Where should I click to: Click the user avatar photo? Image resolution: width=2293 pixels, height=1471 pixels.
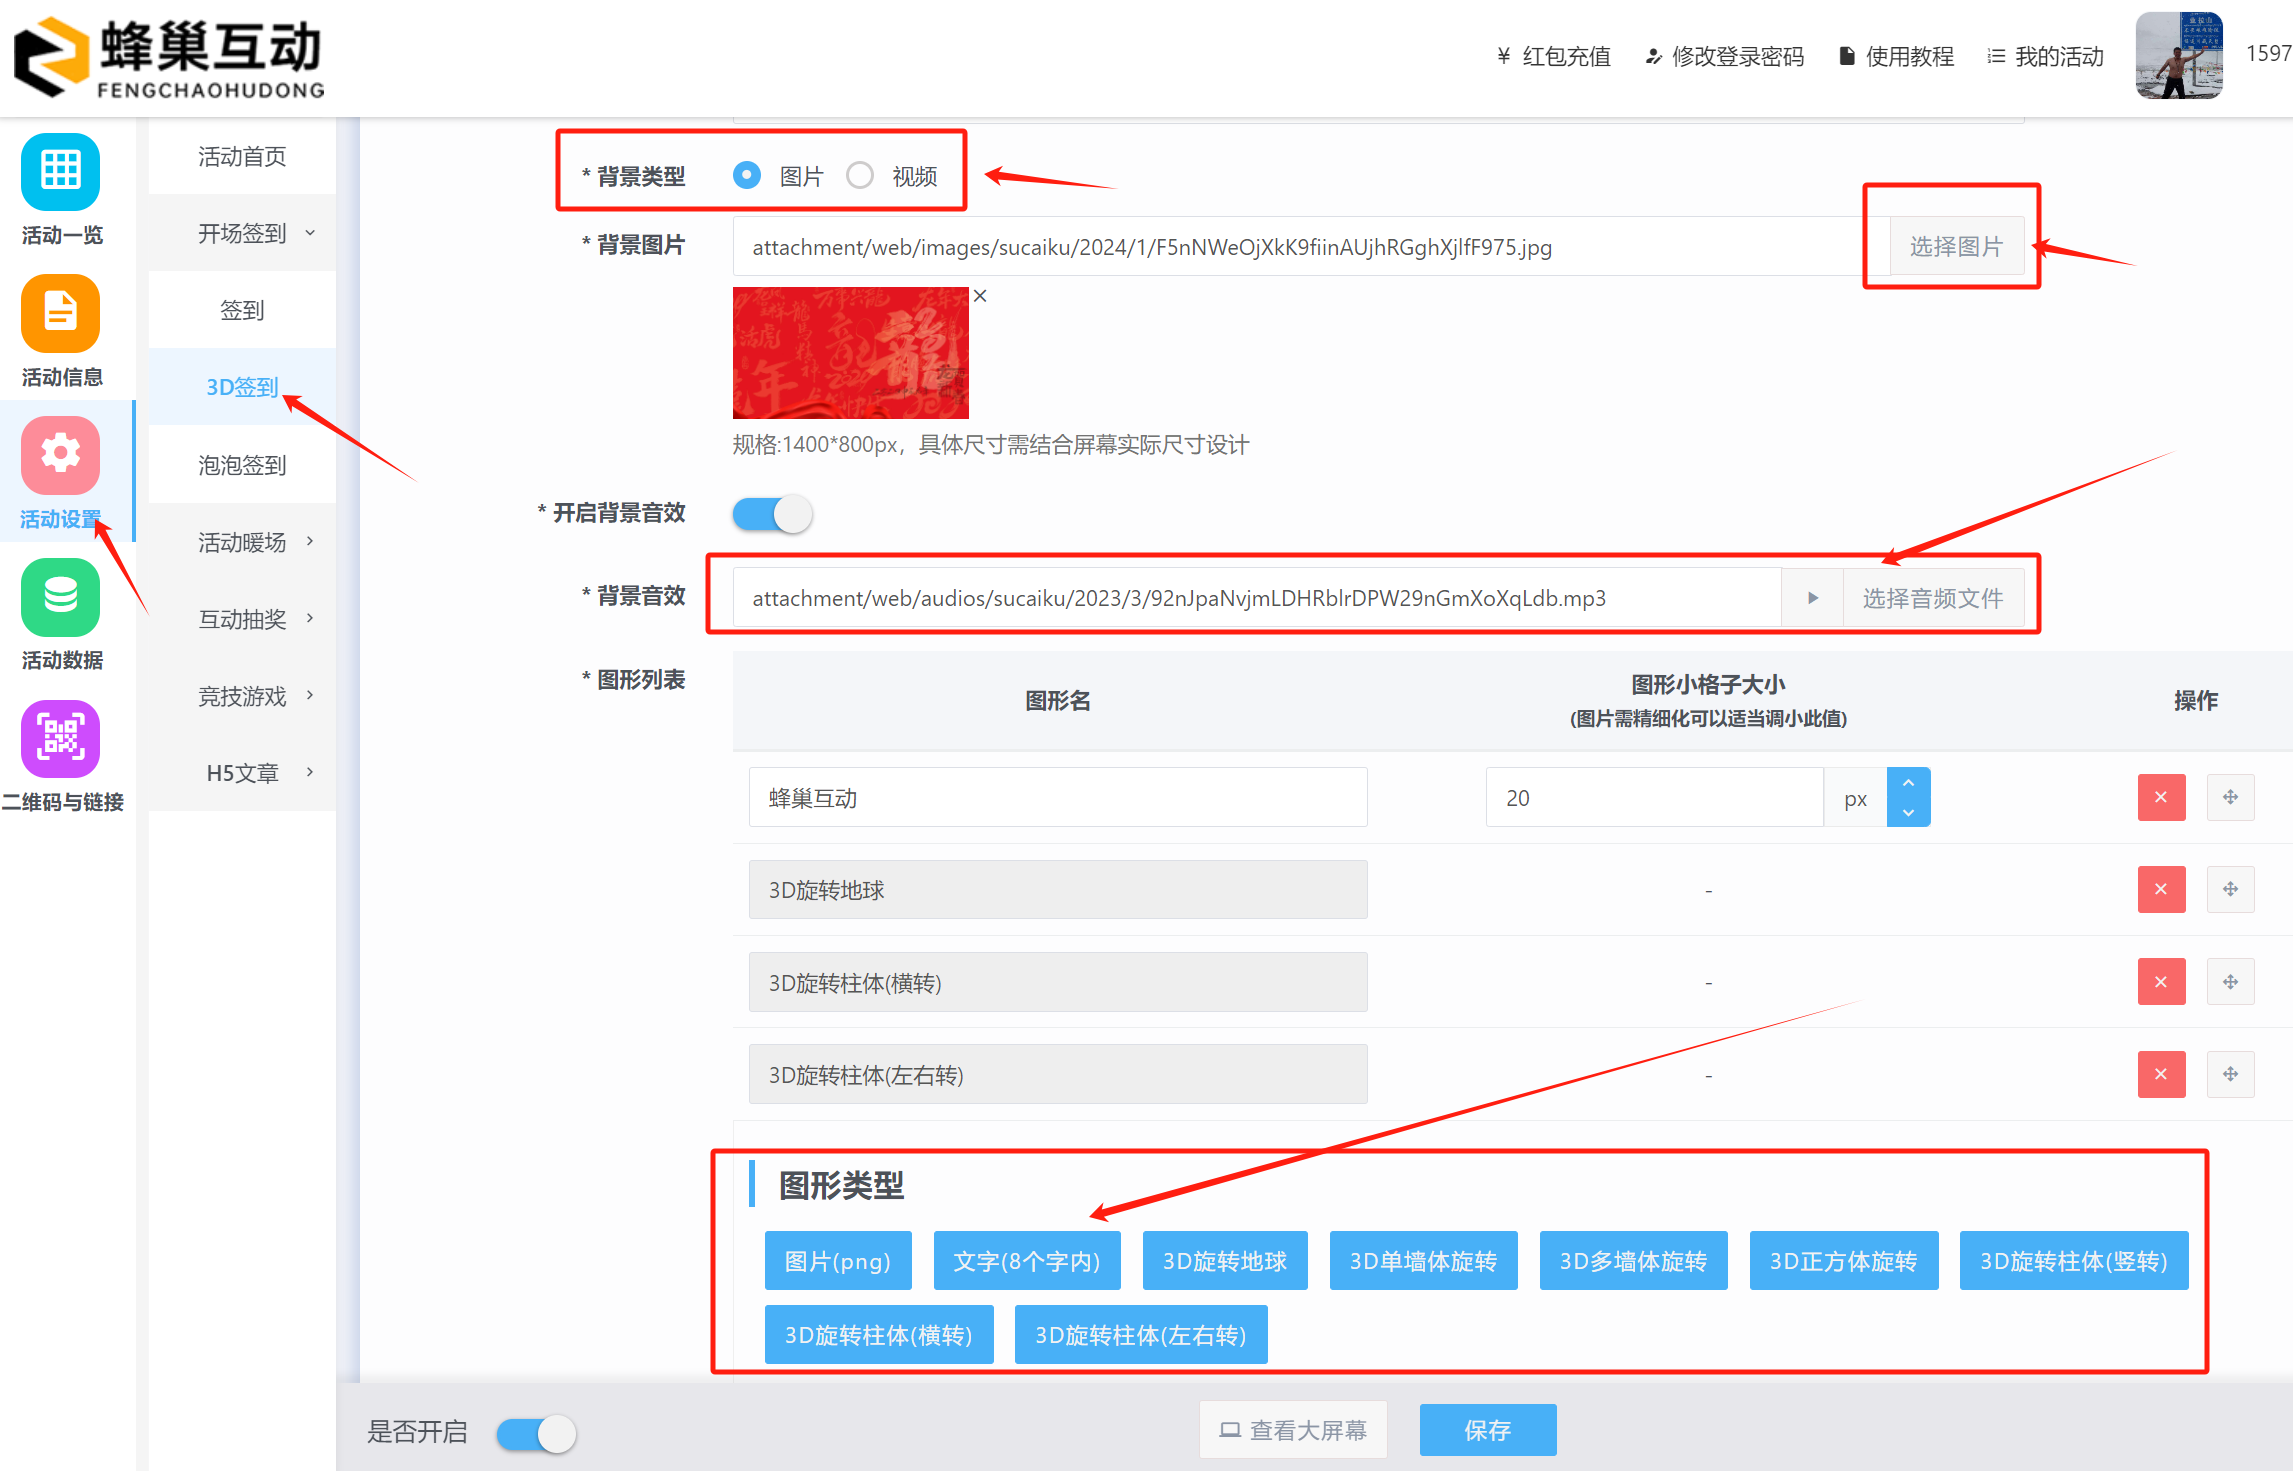2179,56
